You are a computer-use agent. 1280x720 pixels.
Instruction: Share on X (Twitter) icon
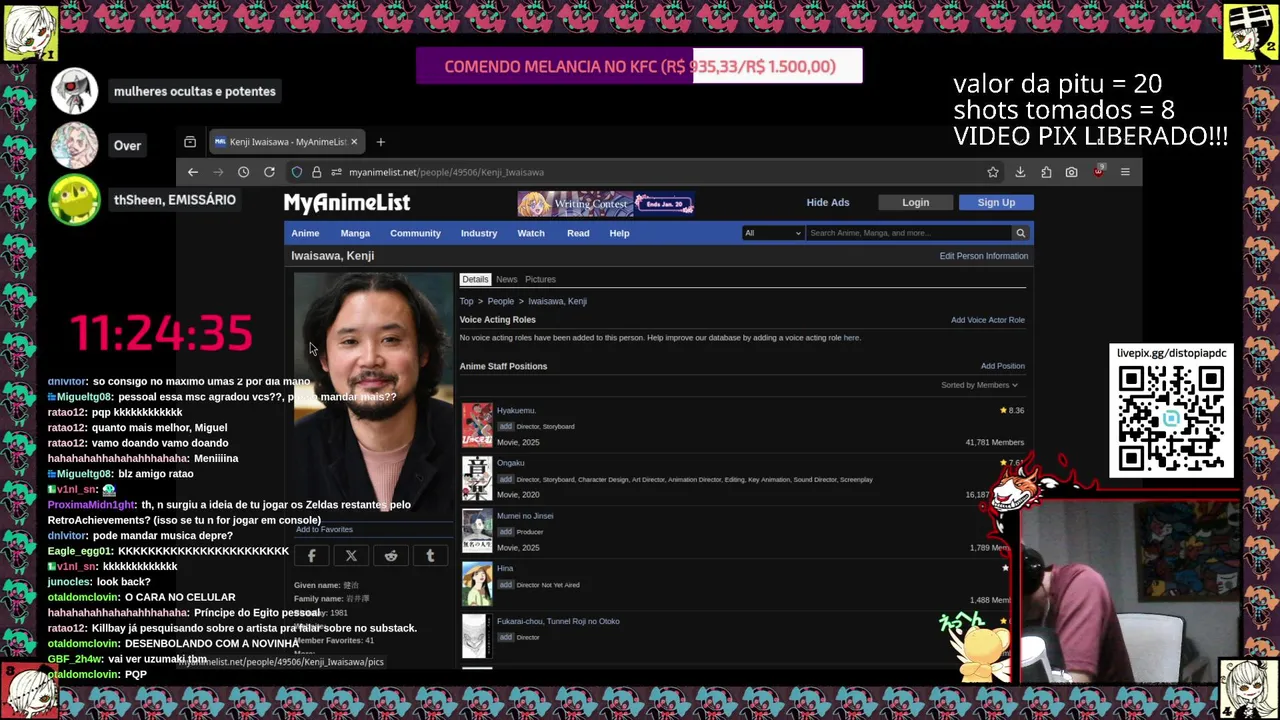[x=351, y=556]
